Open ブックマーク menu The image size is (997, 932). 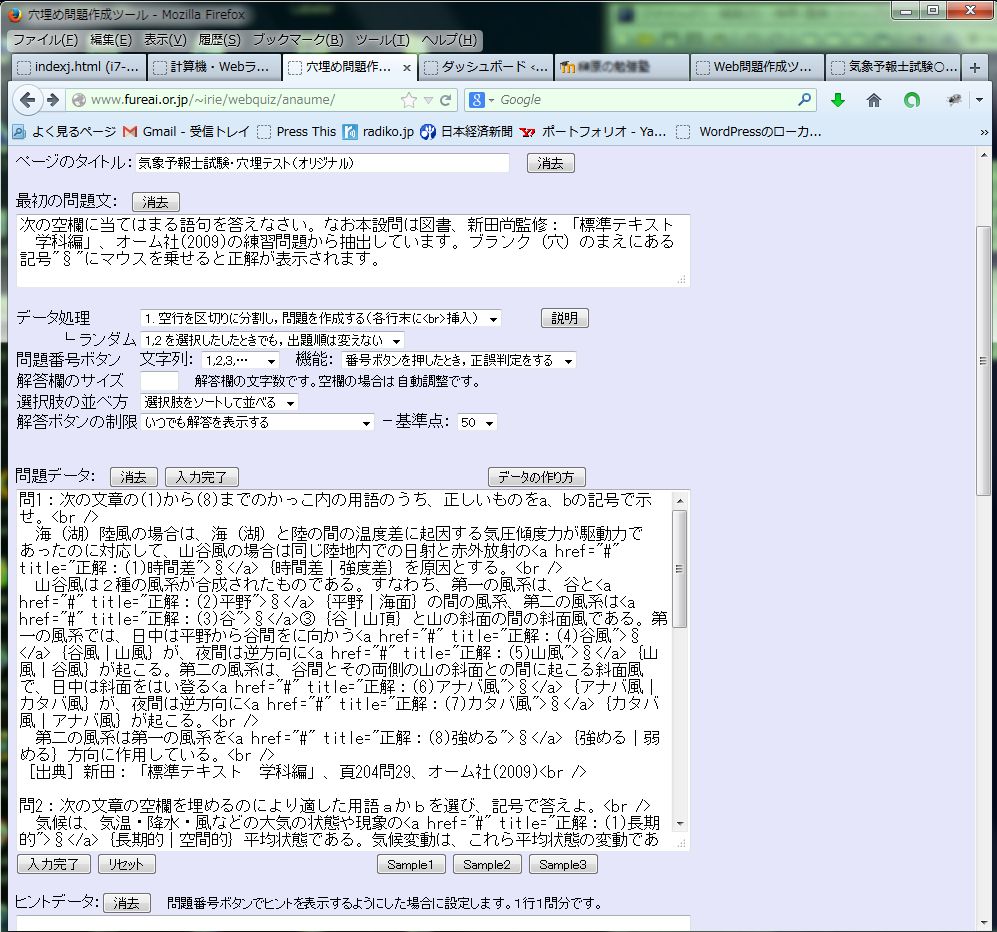pyautogui.click(x=298, y=40)
